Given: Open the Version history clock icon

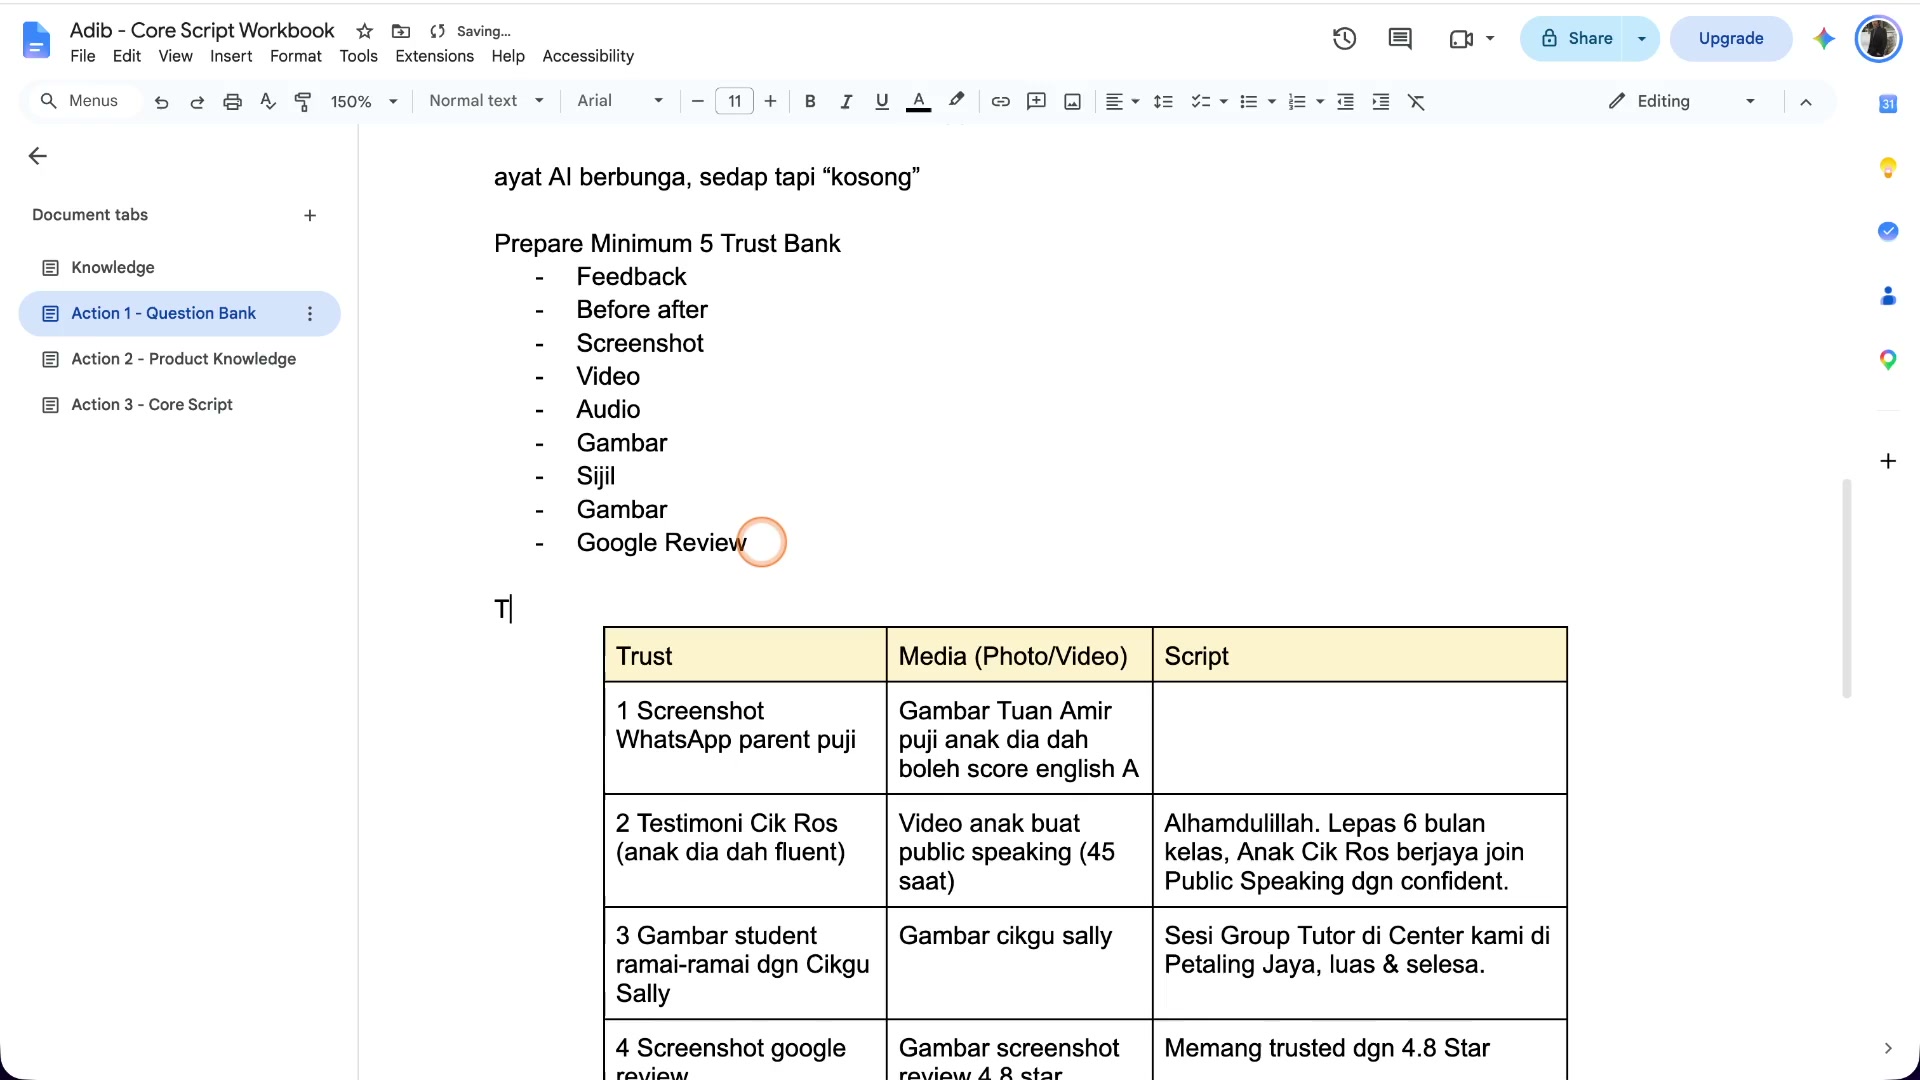Looking at the screenshot, I should click(x=1344, y=38).
